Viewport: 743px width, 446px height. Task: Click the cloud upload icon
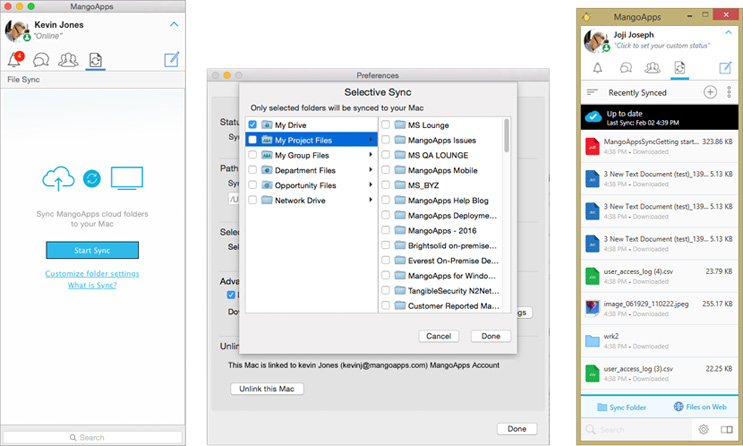pyautogui.click(x=58, y=178)
